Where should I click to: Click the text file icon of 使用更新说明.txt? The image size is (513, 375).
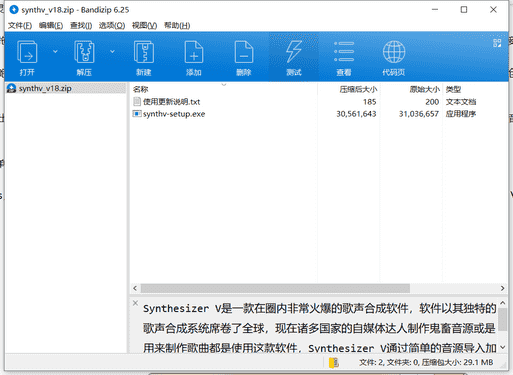click(x=137, y=101)
